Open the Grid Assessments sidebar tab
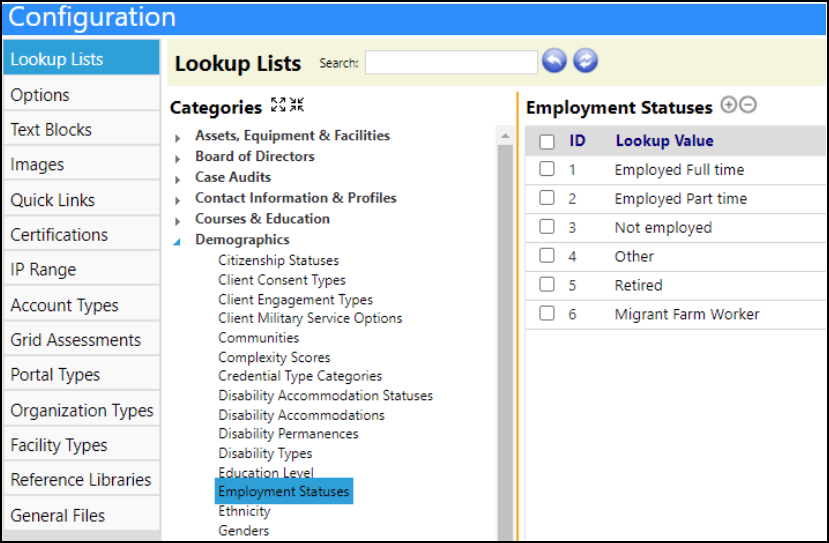 [x=81, y=339]
